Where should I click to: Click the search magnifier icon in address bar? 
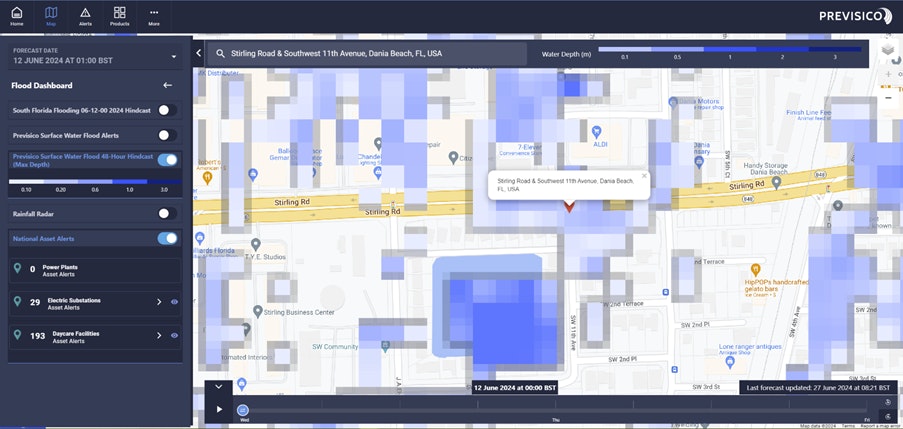tap(220, 54)
